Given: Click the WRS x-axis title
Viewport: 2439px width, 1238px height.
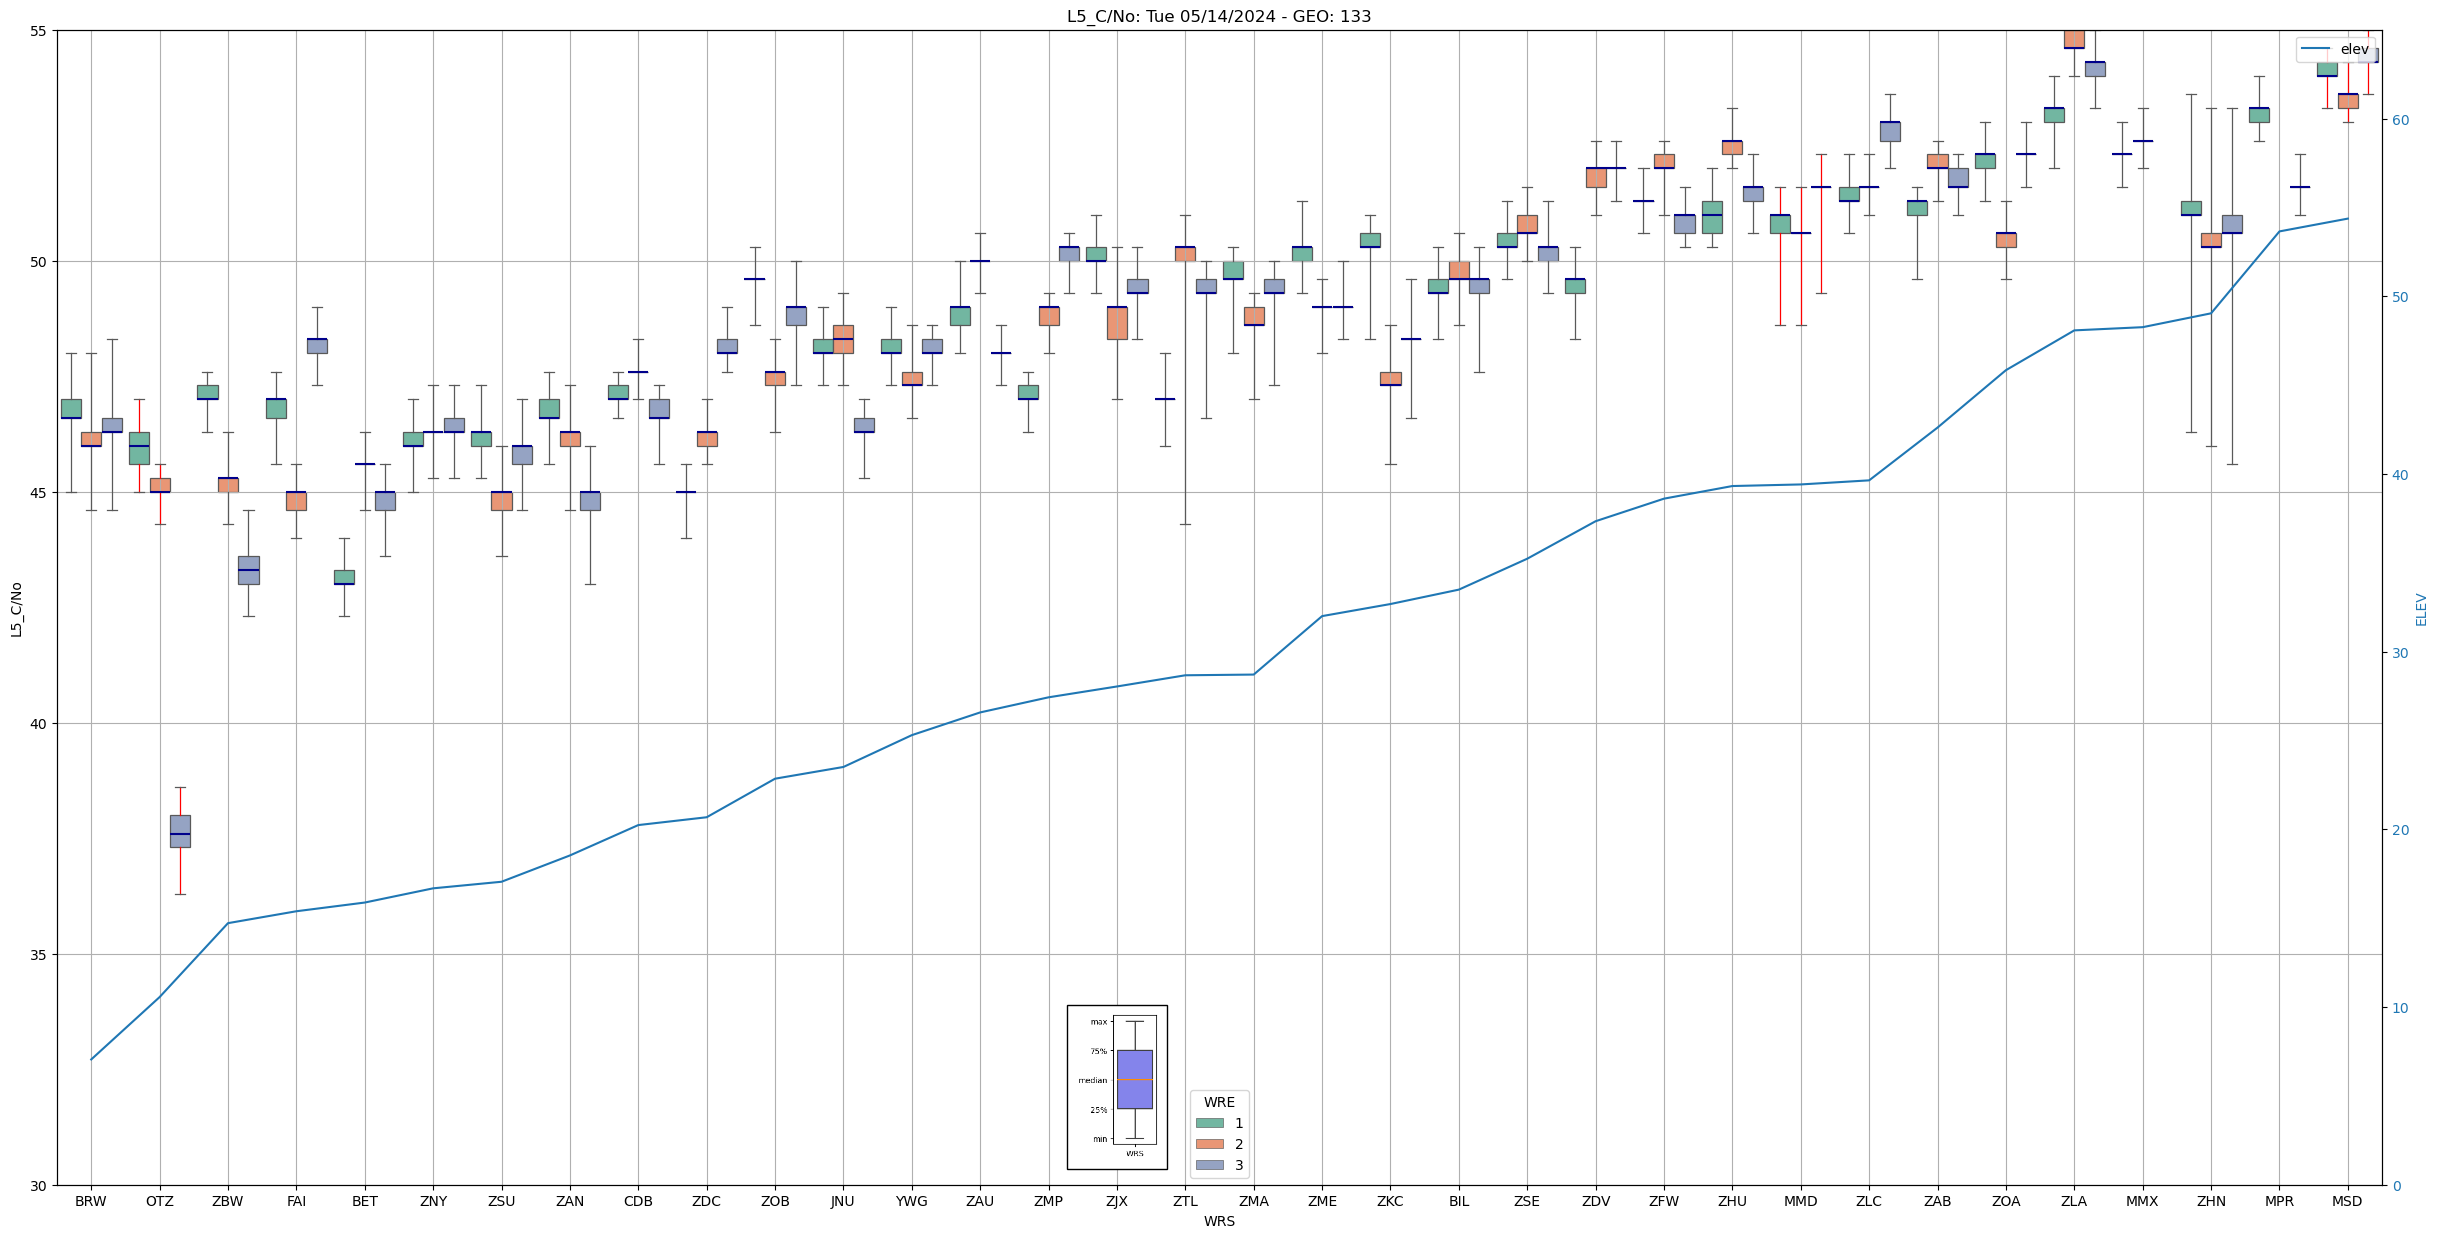Looking at the screenshot, I should [x=1219, y=1221].
